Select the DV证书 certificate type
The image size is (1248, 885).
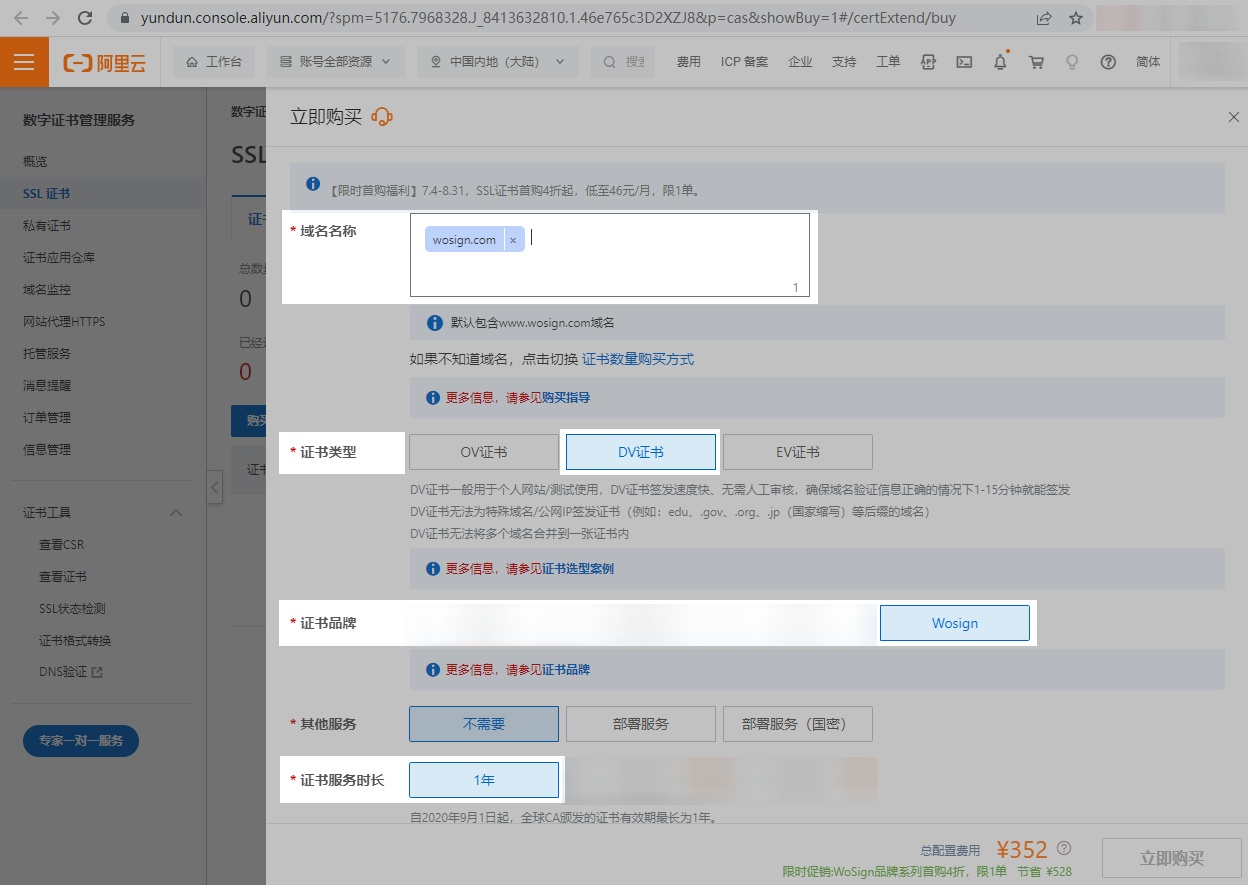(x=640, y=451)
